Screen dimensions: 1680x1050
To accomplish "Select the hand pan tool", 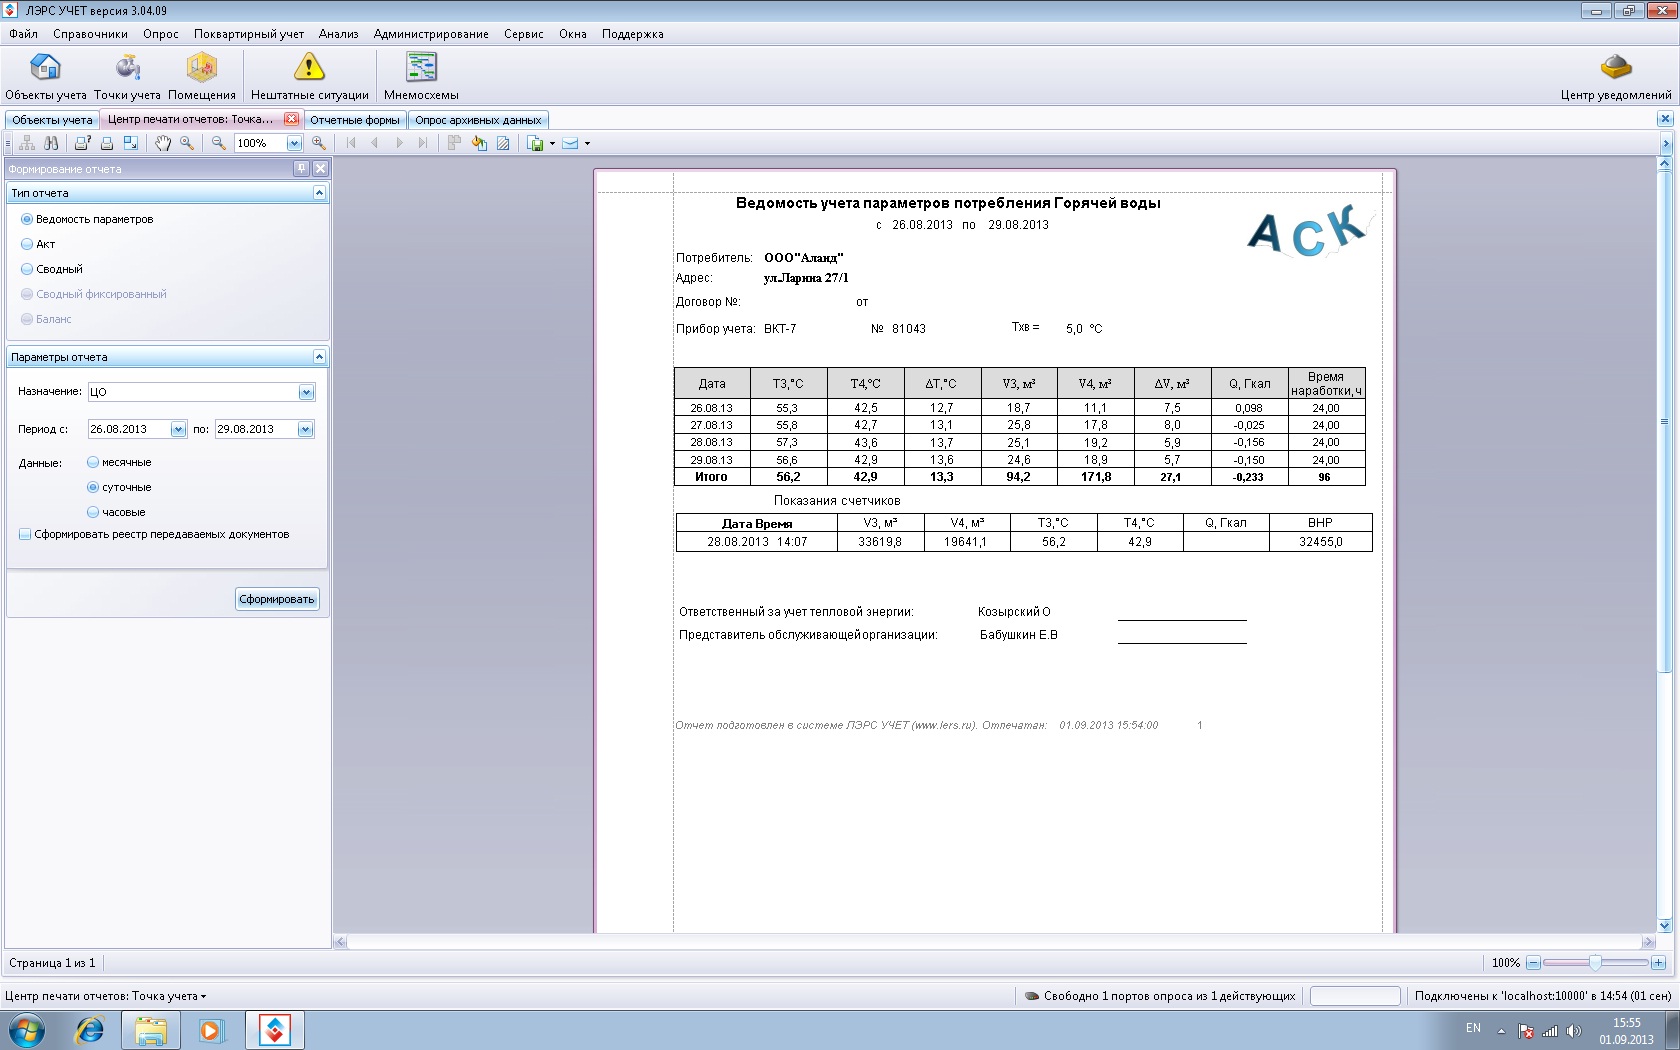I will [x=163, y=143].
